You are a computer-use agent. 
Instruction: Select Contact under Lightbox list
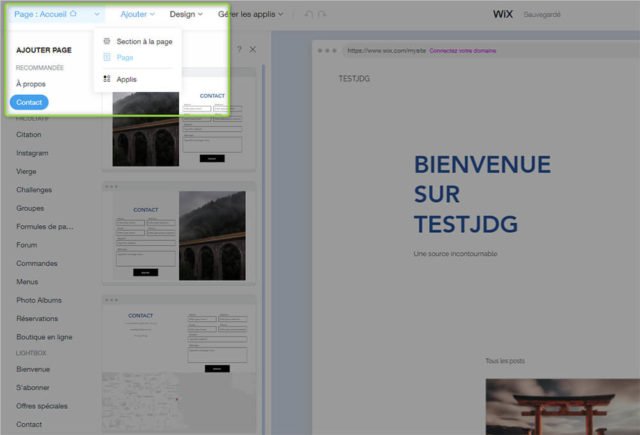click(29, 424)
